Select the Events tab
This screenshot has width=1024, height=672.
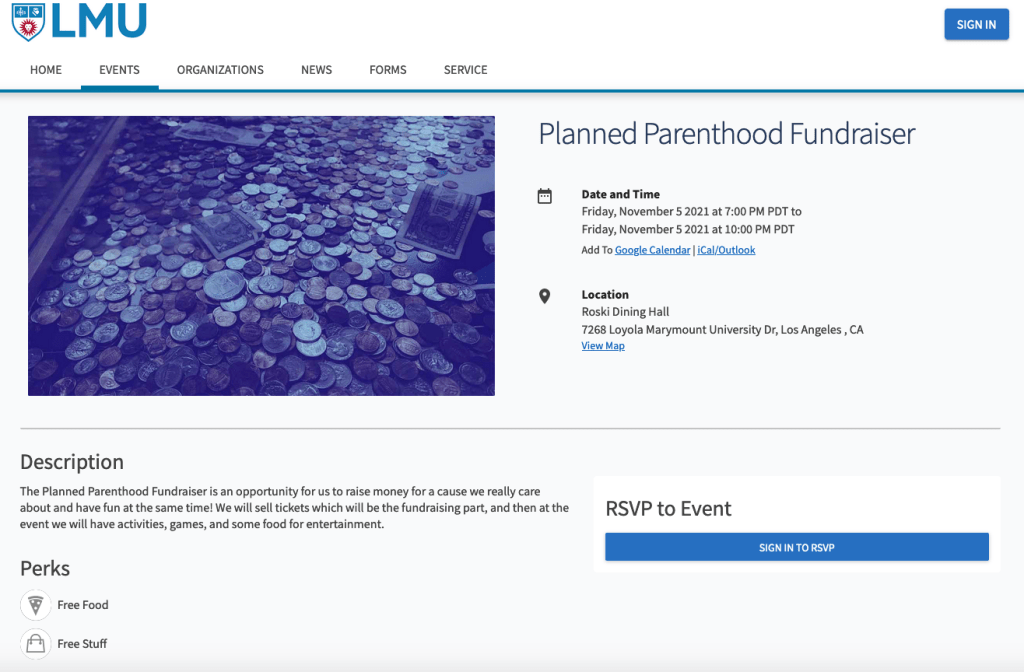point(119,70)
